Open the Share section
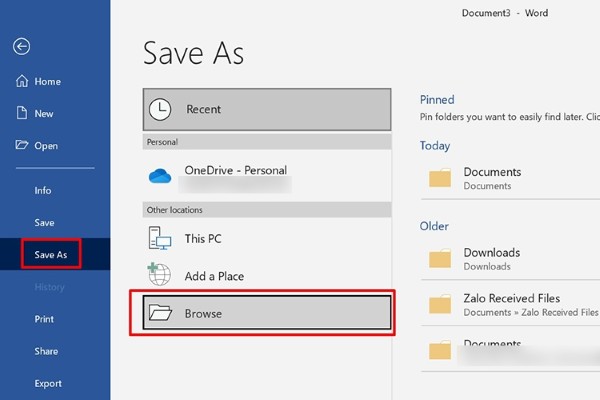This screenshot has width=600, height=400. (46, 351)
